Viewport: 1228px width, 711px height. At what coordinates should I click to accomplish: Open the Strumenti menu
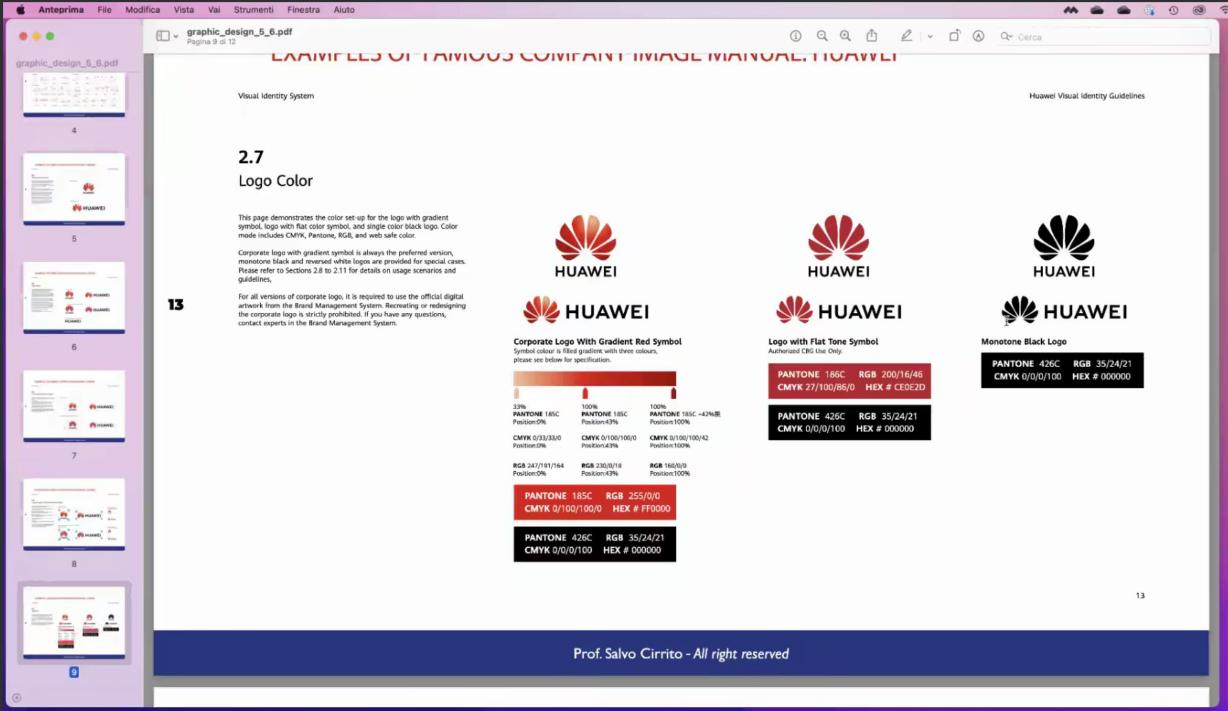pos(253,10)
